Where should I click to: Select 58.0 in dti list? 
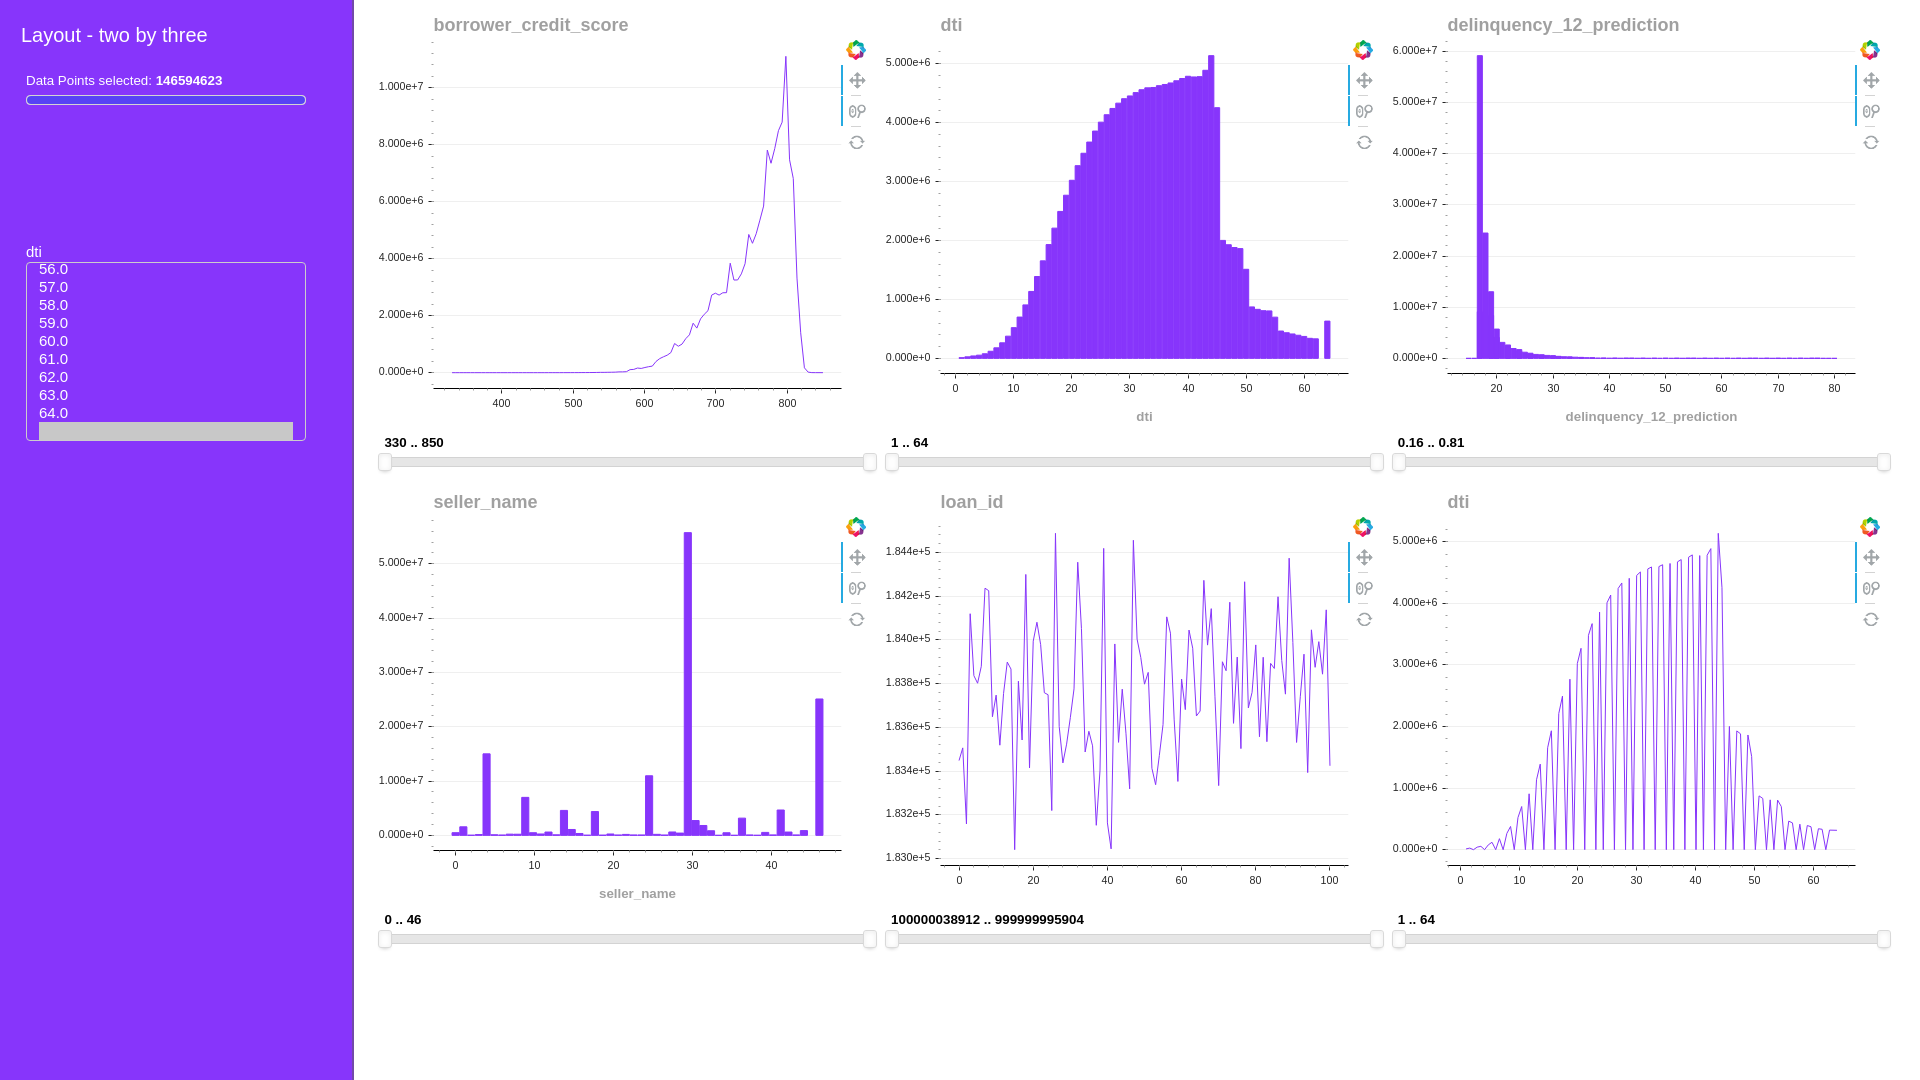[x=166, y=305]
